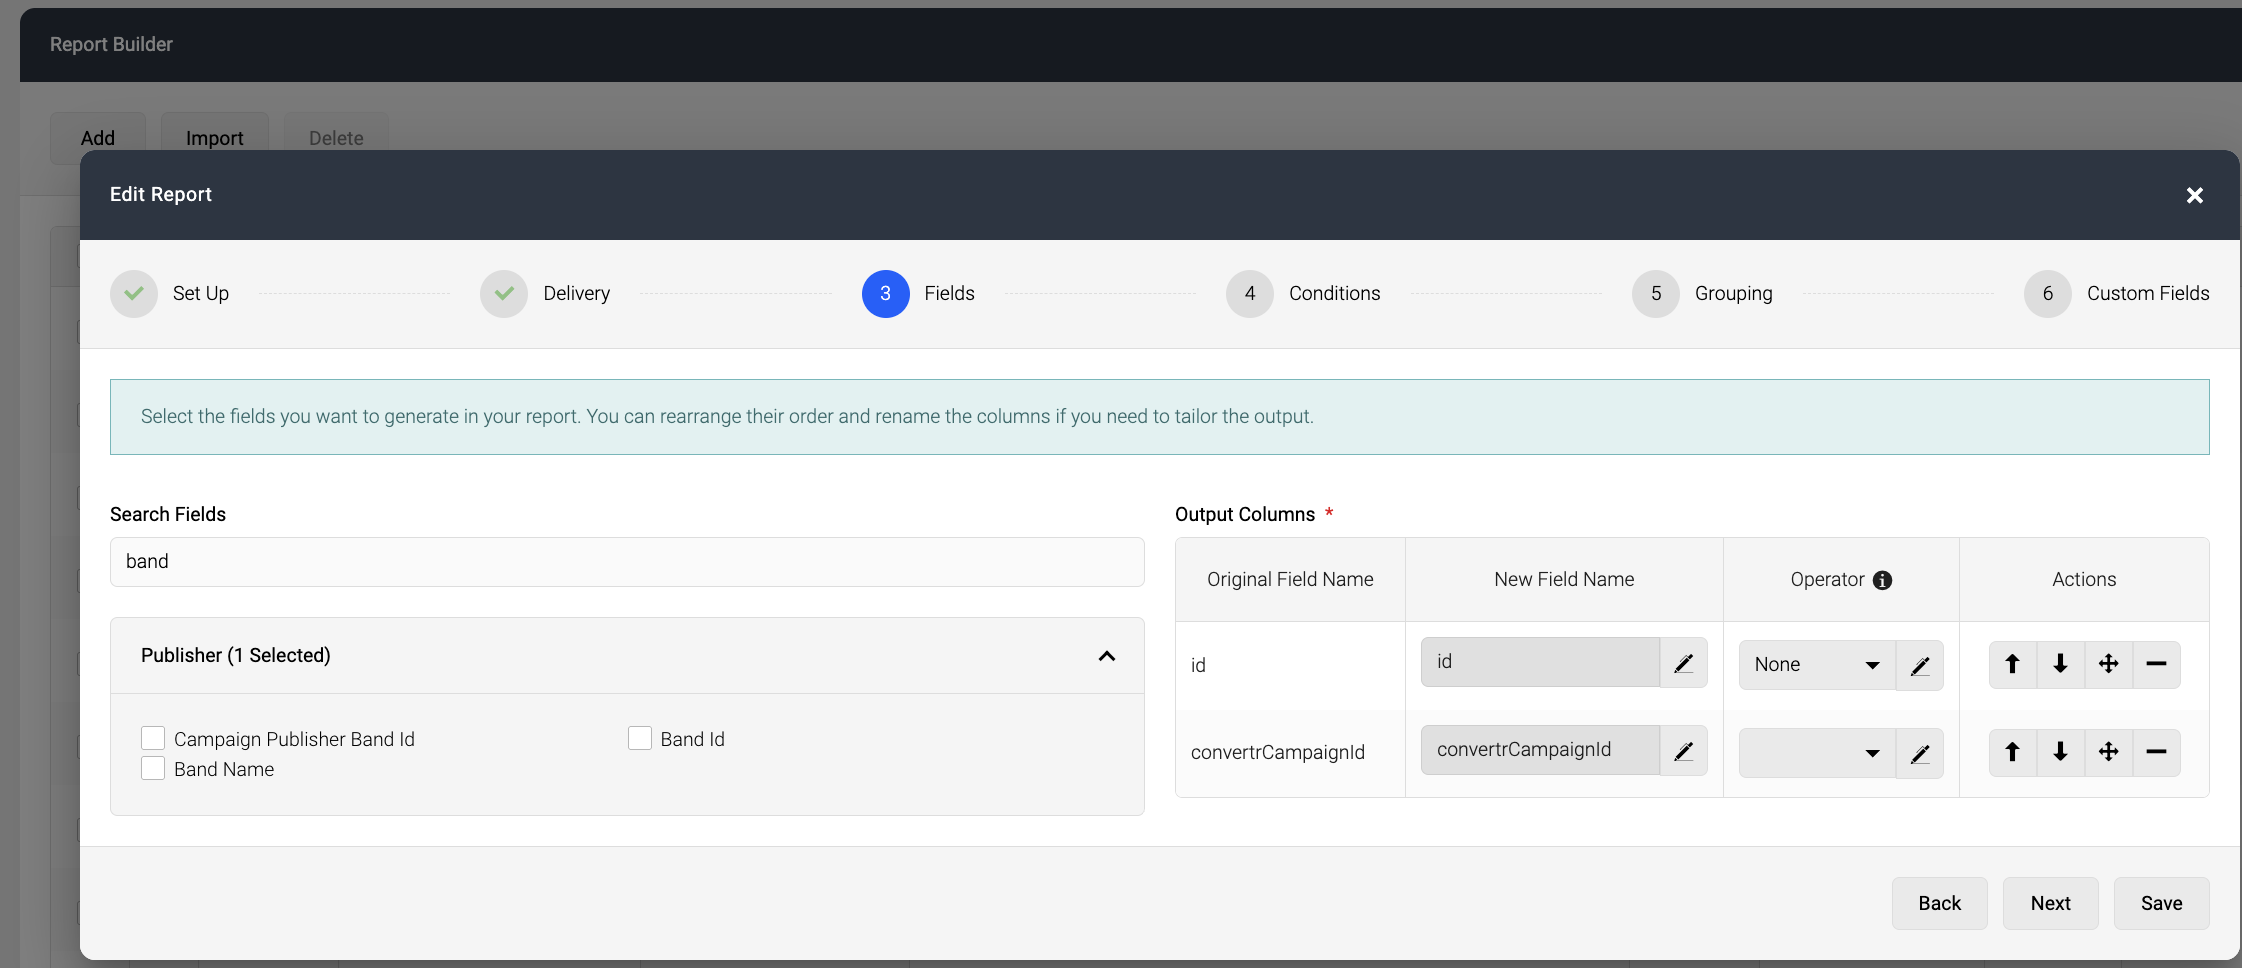This screenshot has height=968, width=2242.
Task: Jump to the Conditions step
Action: [x=1303, y=294]
